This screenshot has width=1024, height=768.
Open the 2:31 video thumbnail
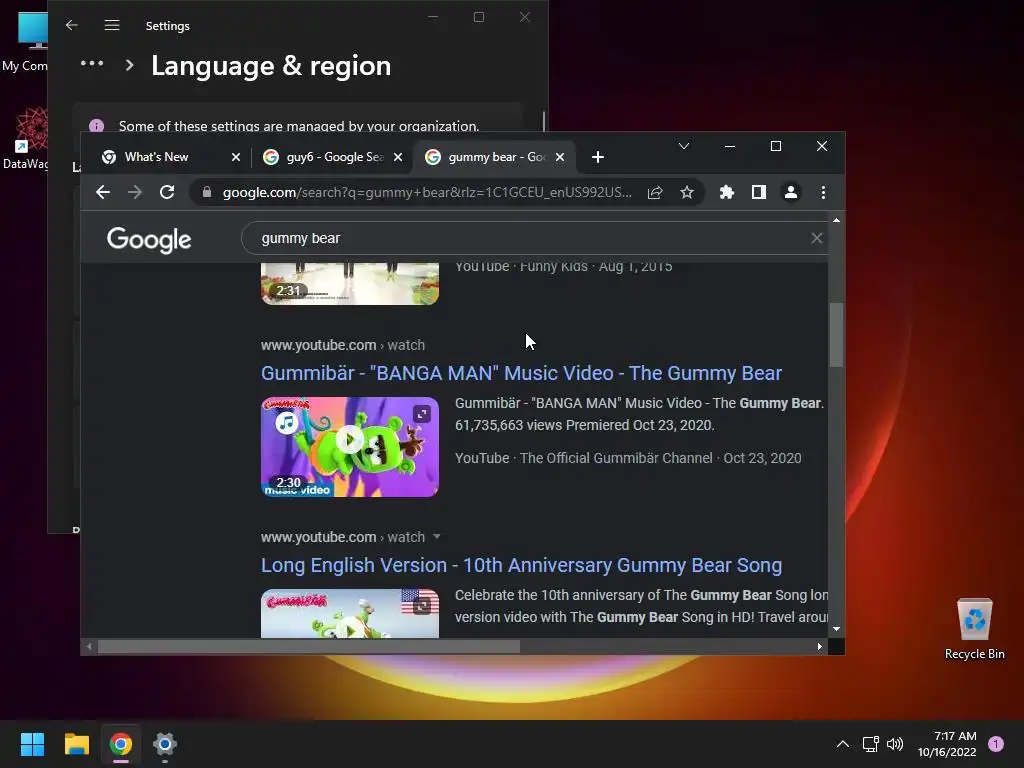pyautogui.click(x=350, y=283)
